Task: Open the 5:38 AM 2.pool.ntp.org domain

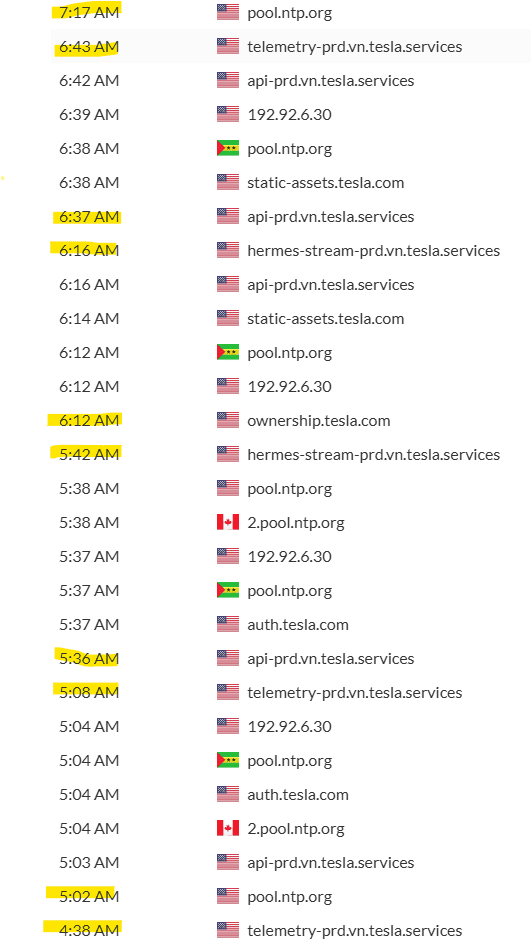Action: click(x=296, y=523)
